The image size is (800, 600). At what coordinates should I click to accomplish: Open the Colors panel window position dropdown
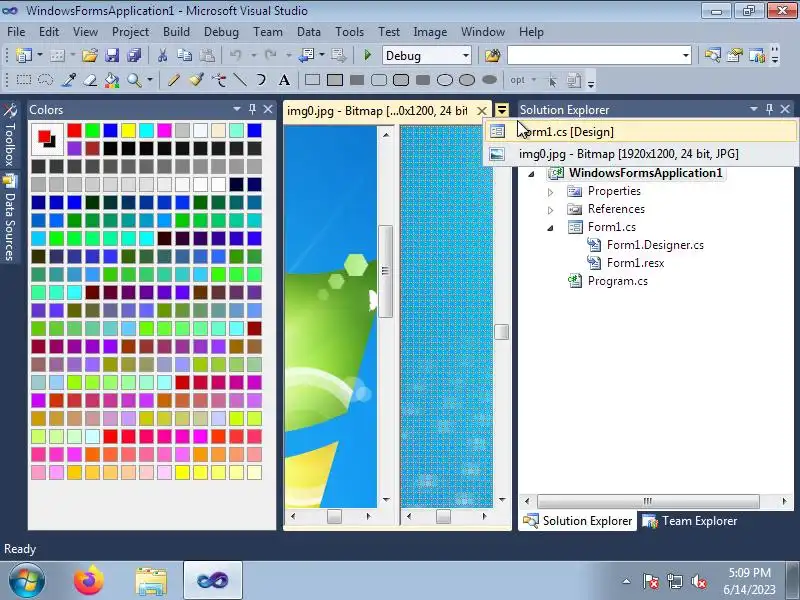(x=237, y=109)
